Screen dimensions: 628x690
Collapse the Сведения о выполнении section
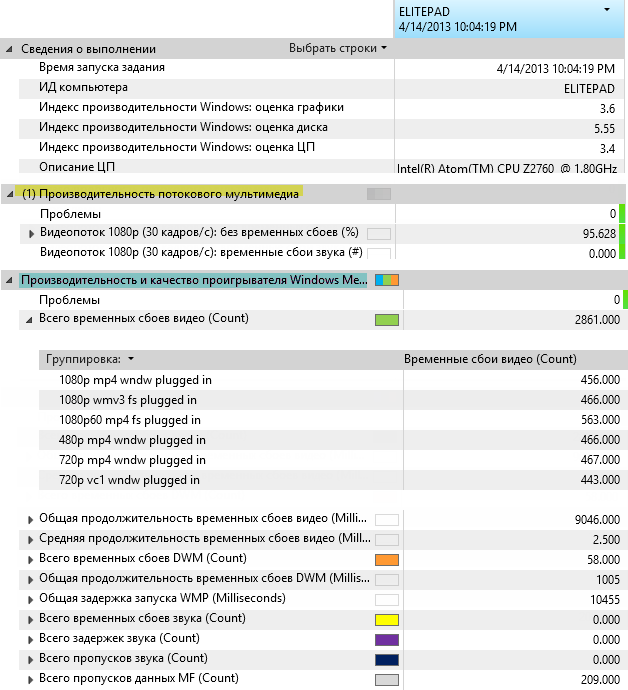(x=9, y=49)
